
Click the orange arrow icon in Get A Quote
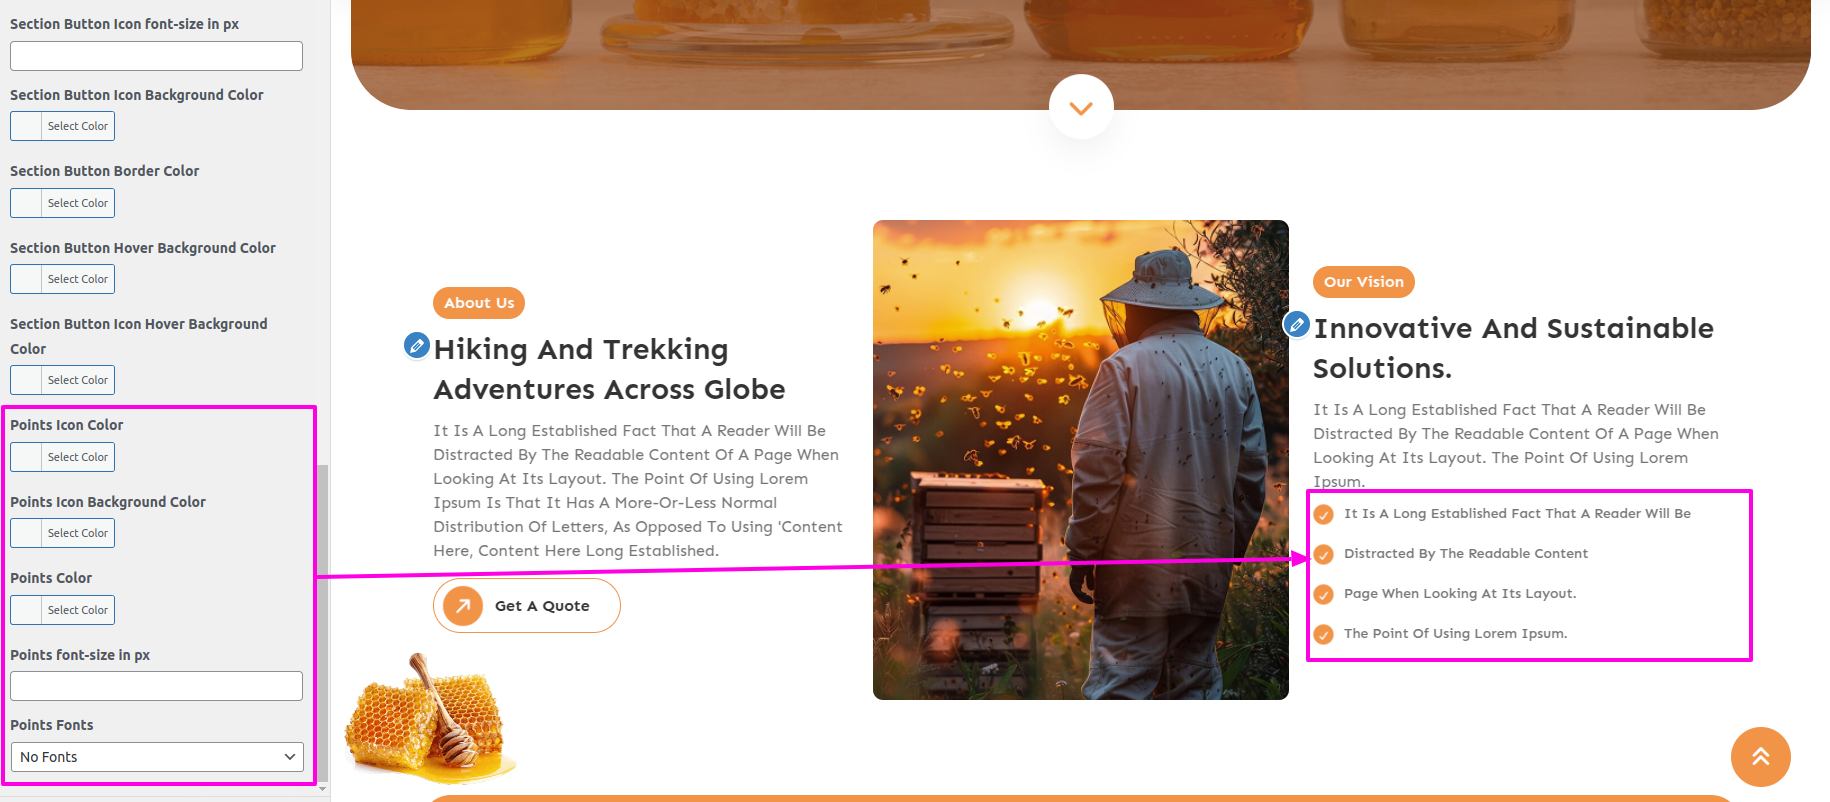463,606
